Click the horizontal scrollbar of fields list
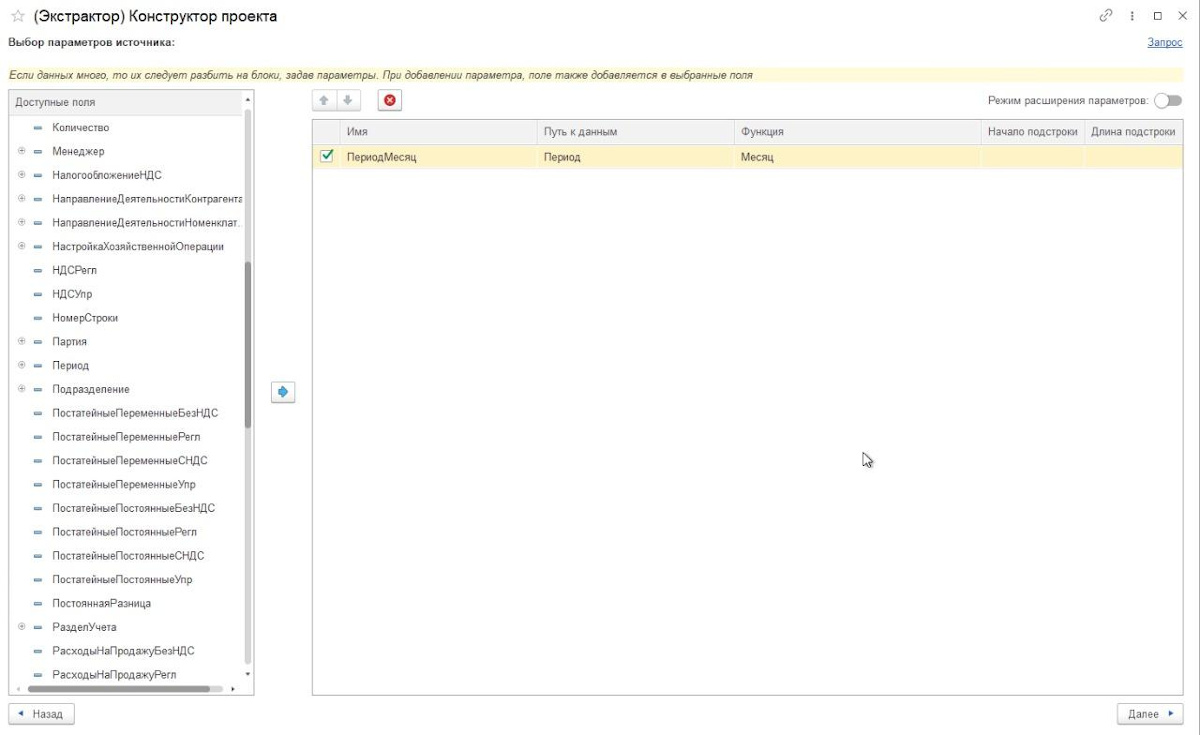Image resolution: width=1200 pixels, height=735 pixels. click(x=120, y=688)
